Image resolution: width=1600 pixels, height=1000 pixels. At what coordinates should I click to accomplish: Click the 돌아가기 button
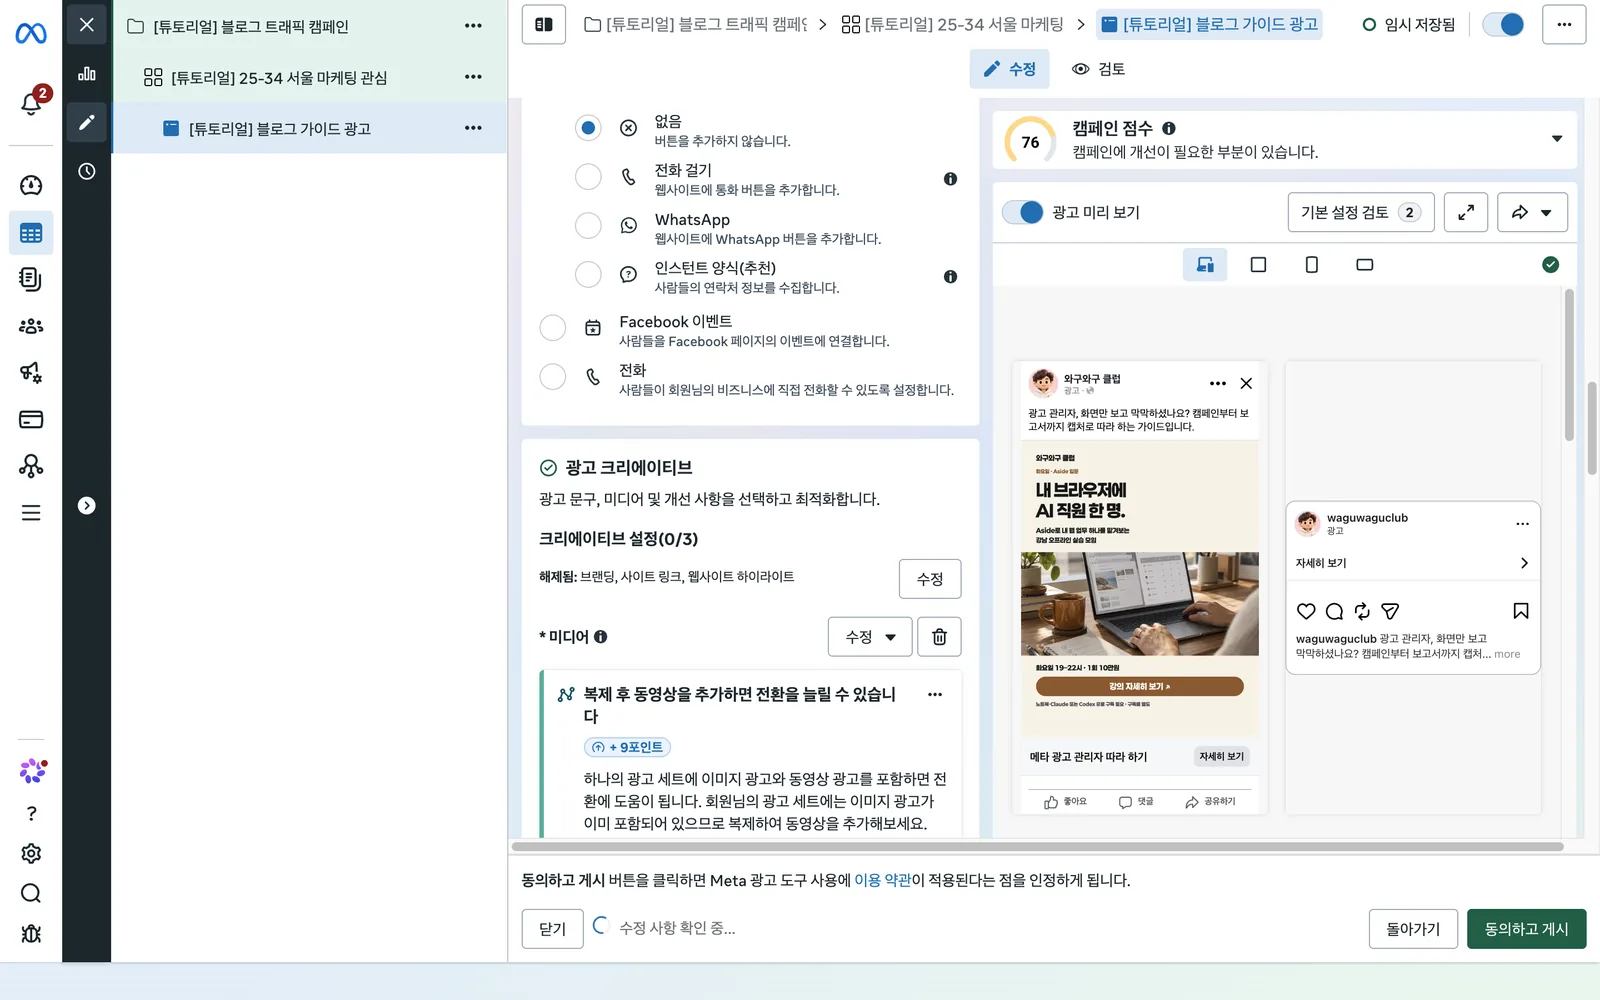click(x=1413, y=929)
